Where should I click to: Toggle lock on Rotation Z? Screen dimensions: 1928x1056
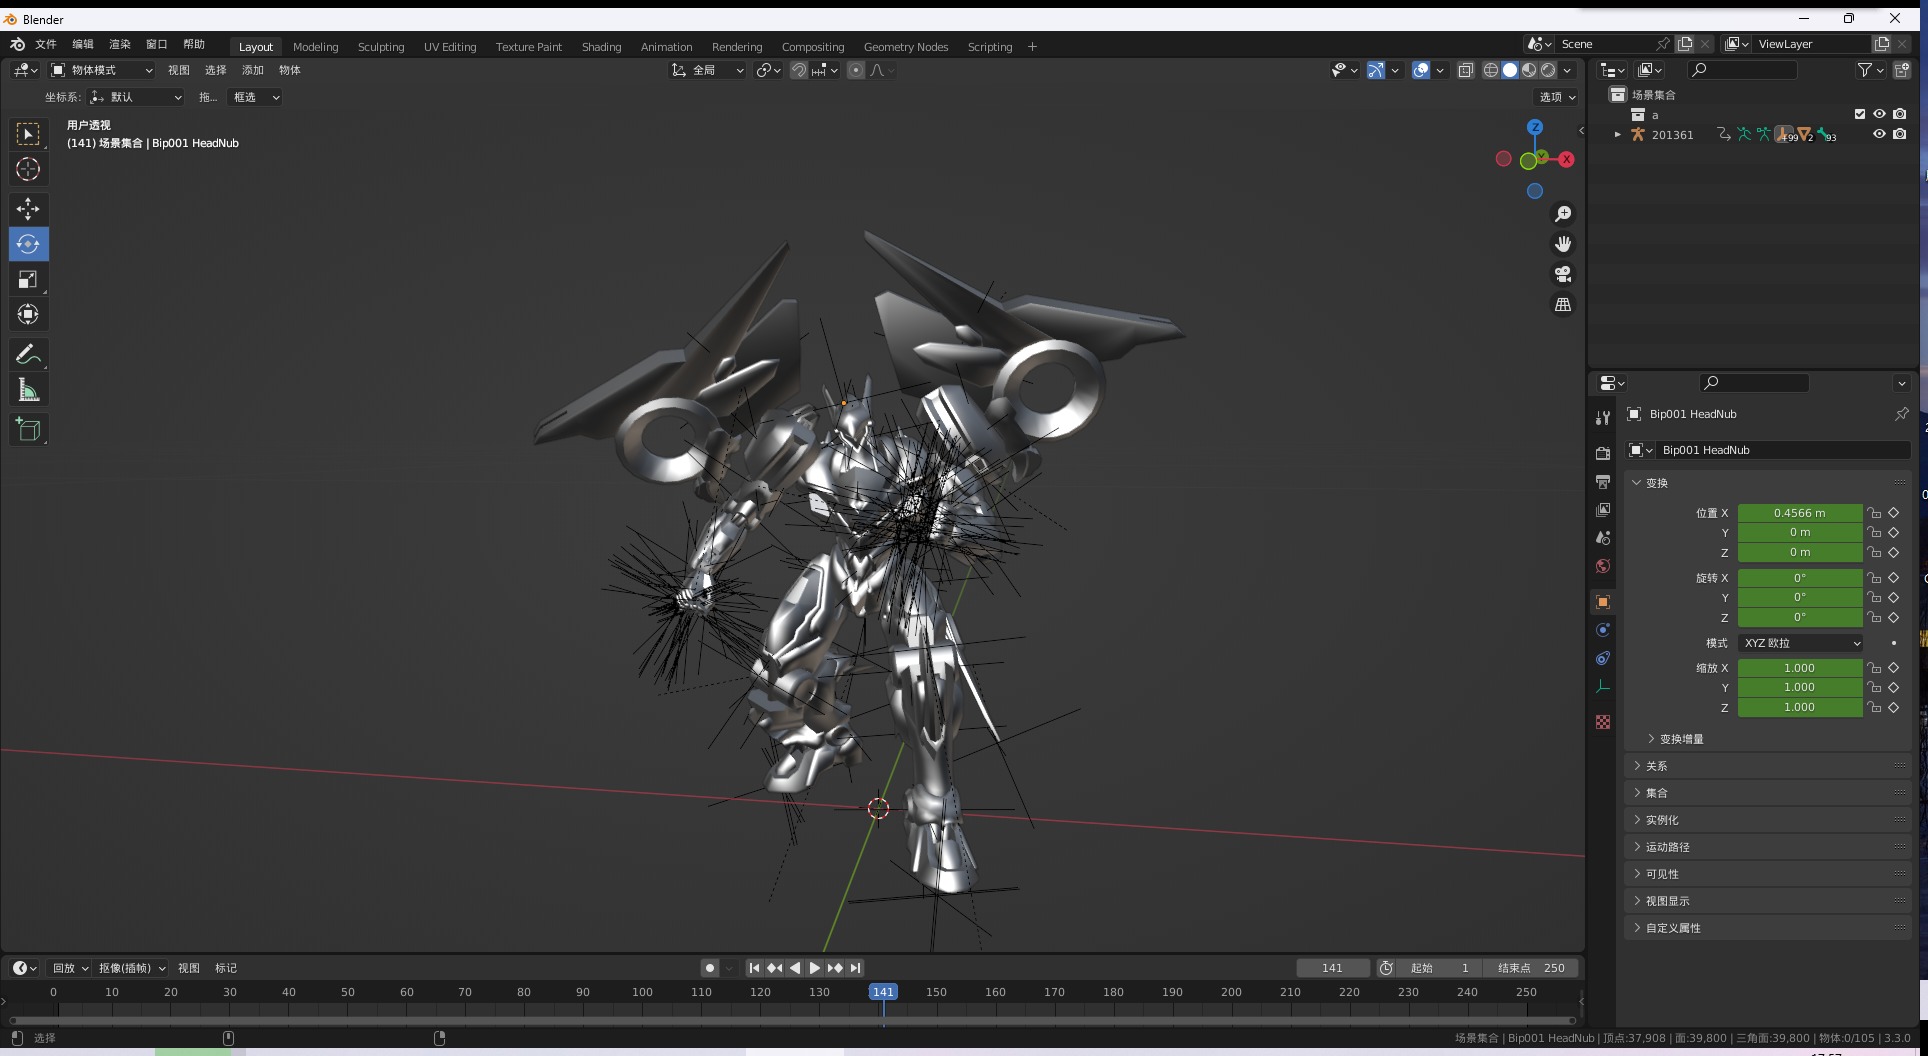click(x=1874, y=618)
